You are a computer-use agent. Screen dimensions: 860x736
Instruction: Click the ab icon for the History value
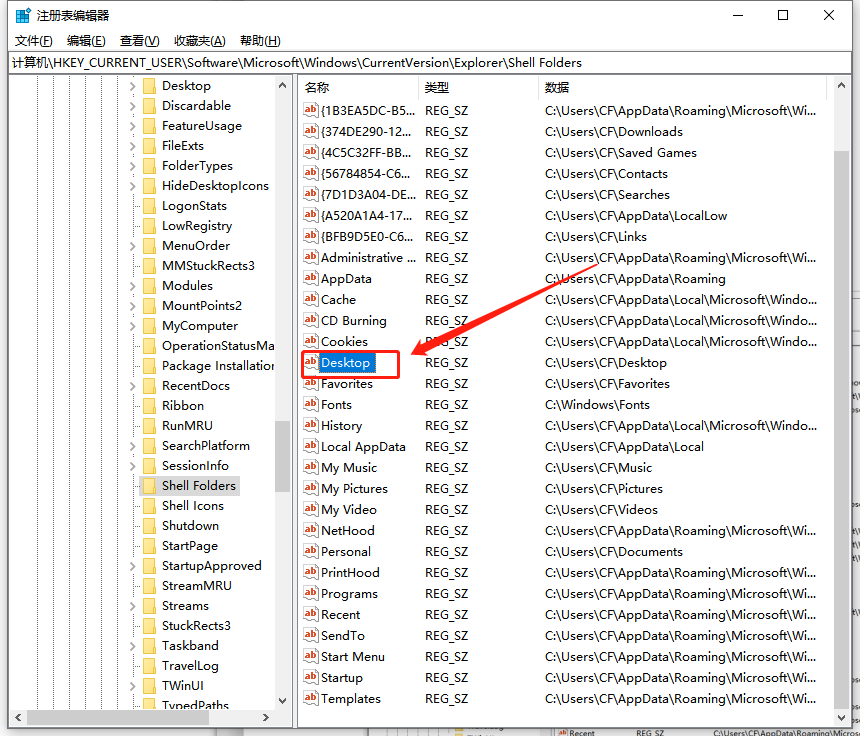tap(310, 425)
